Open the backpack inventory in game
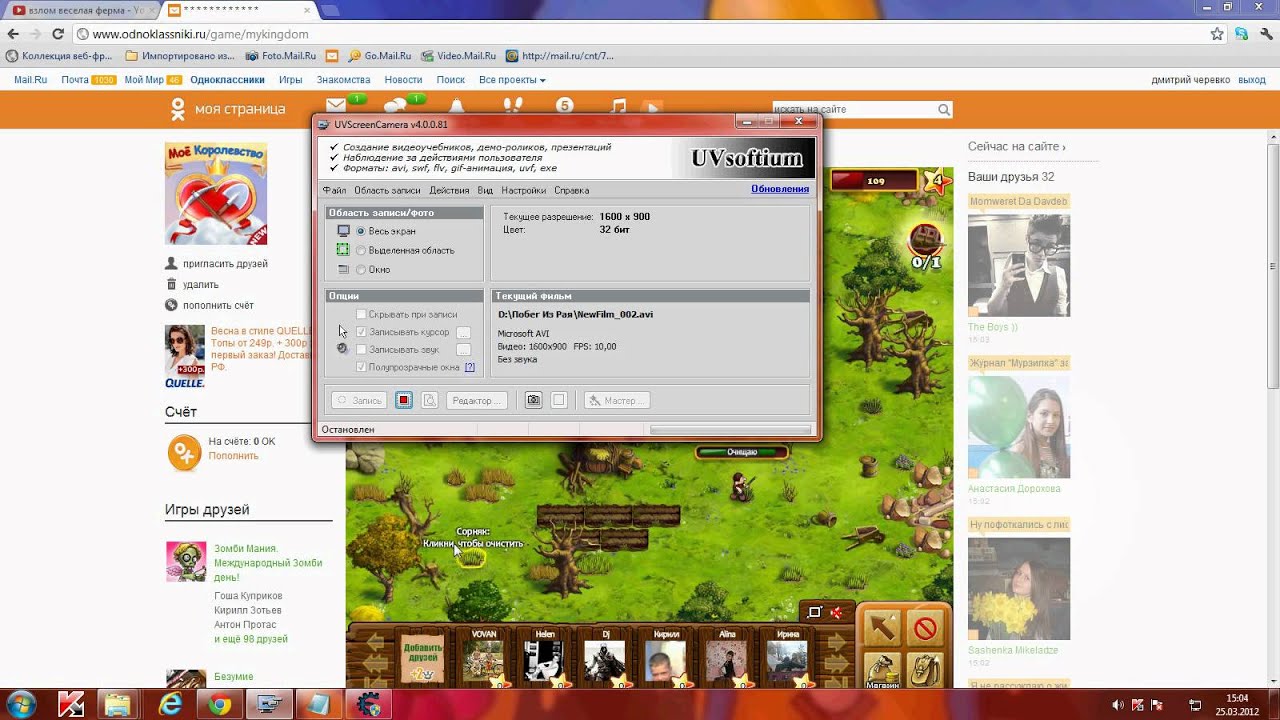Viewport: 1280px width, 720px height. pyautogui.click(x=925, y=670)
